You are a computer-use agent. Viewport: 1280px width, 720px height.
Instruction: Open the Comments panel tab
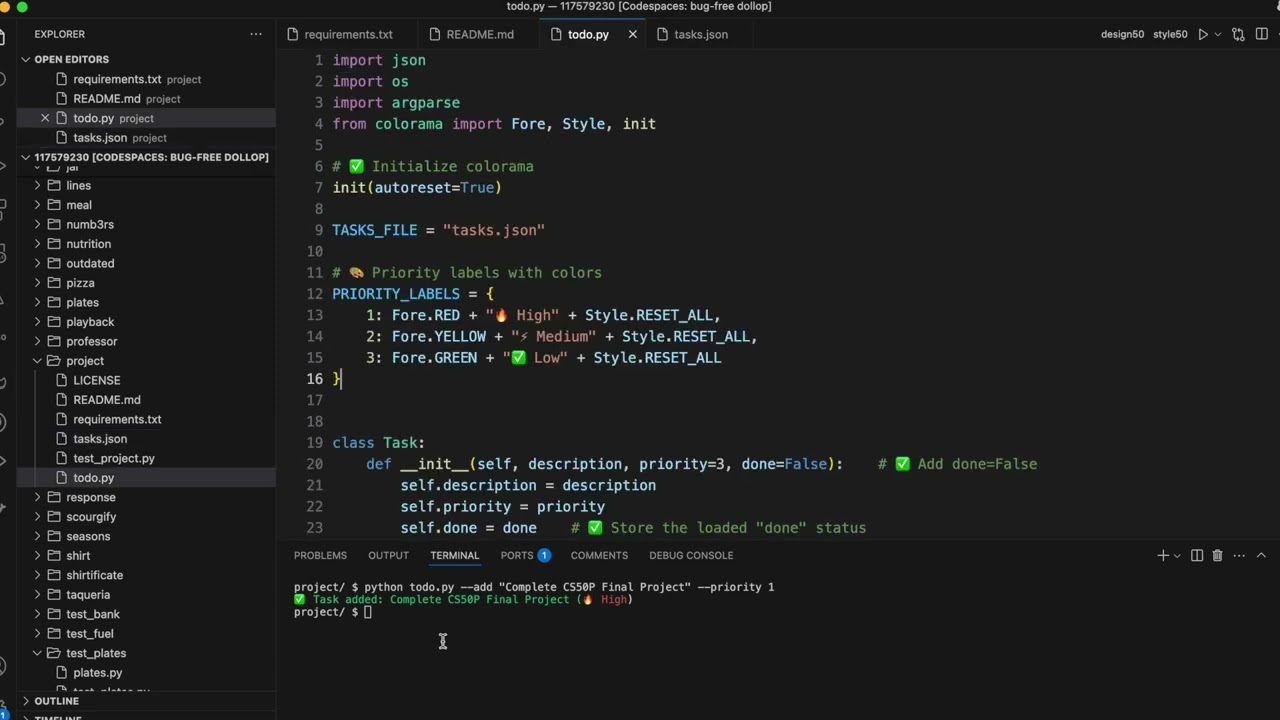pyautogui.click(x=599, y=555)
